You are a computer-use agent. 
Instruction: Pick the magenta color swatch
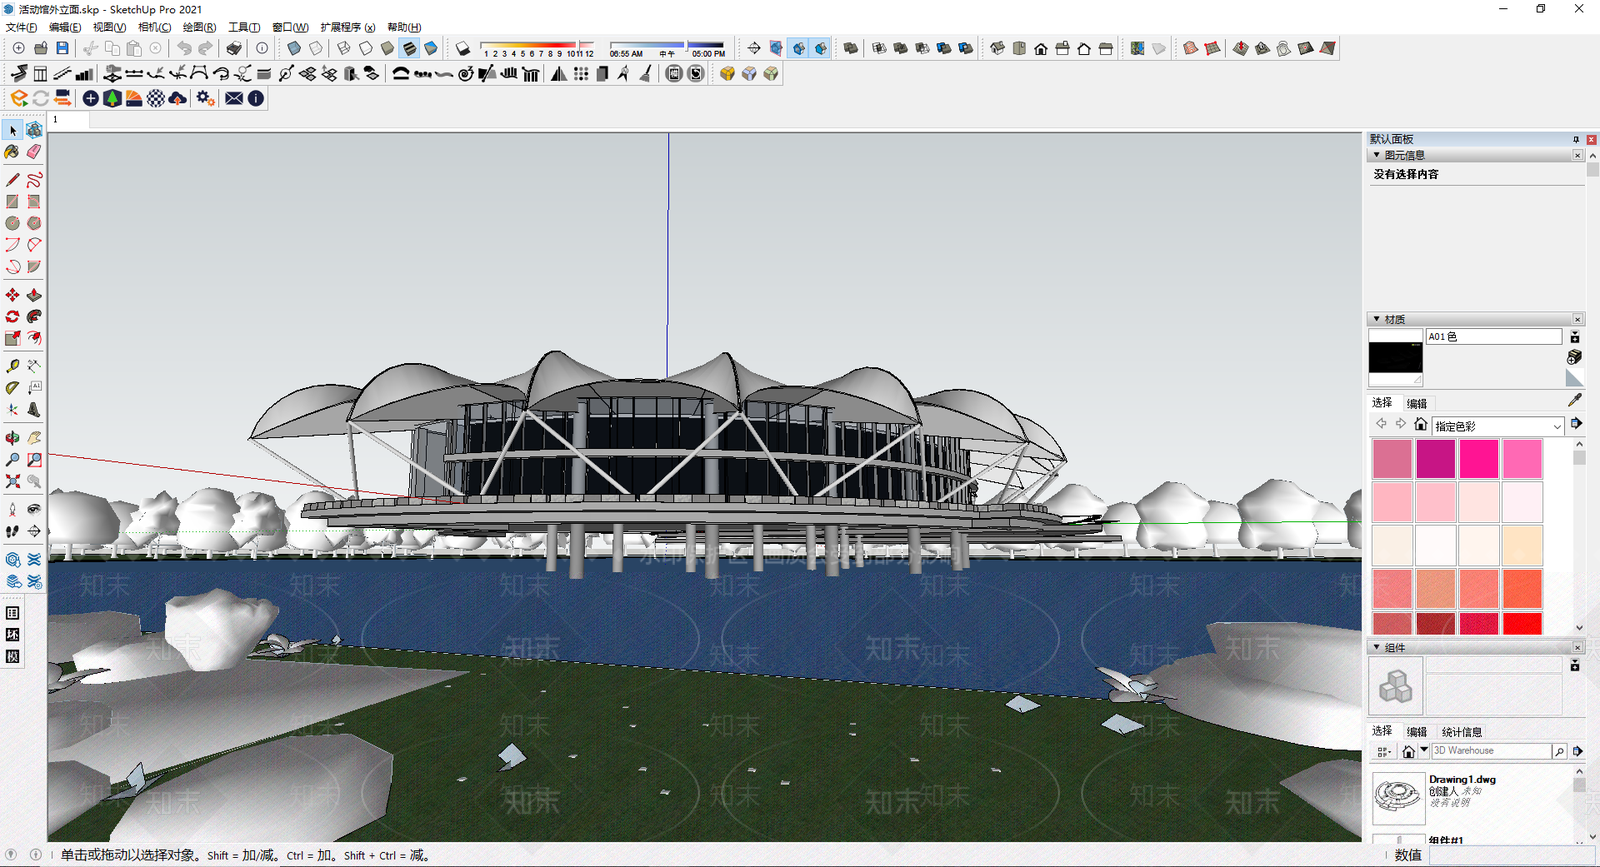coord(1435,459)
